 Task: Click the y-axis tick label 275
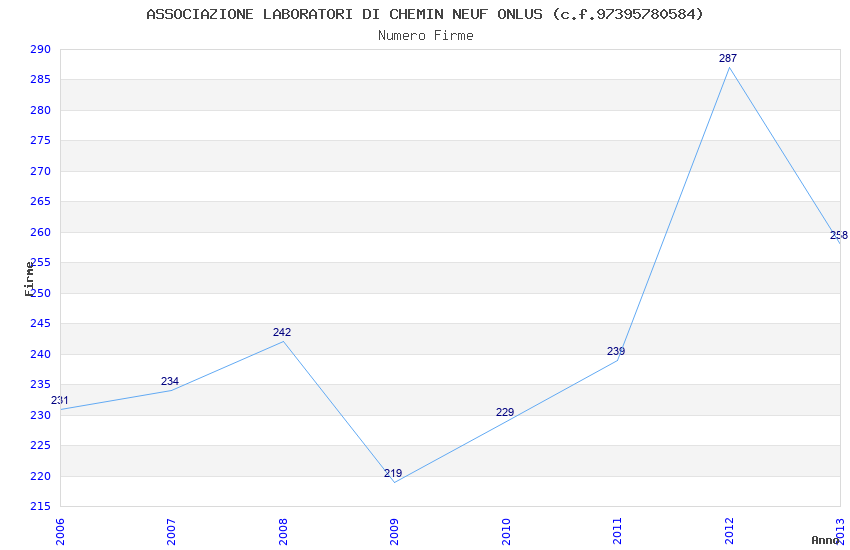(x=40, y=140)
